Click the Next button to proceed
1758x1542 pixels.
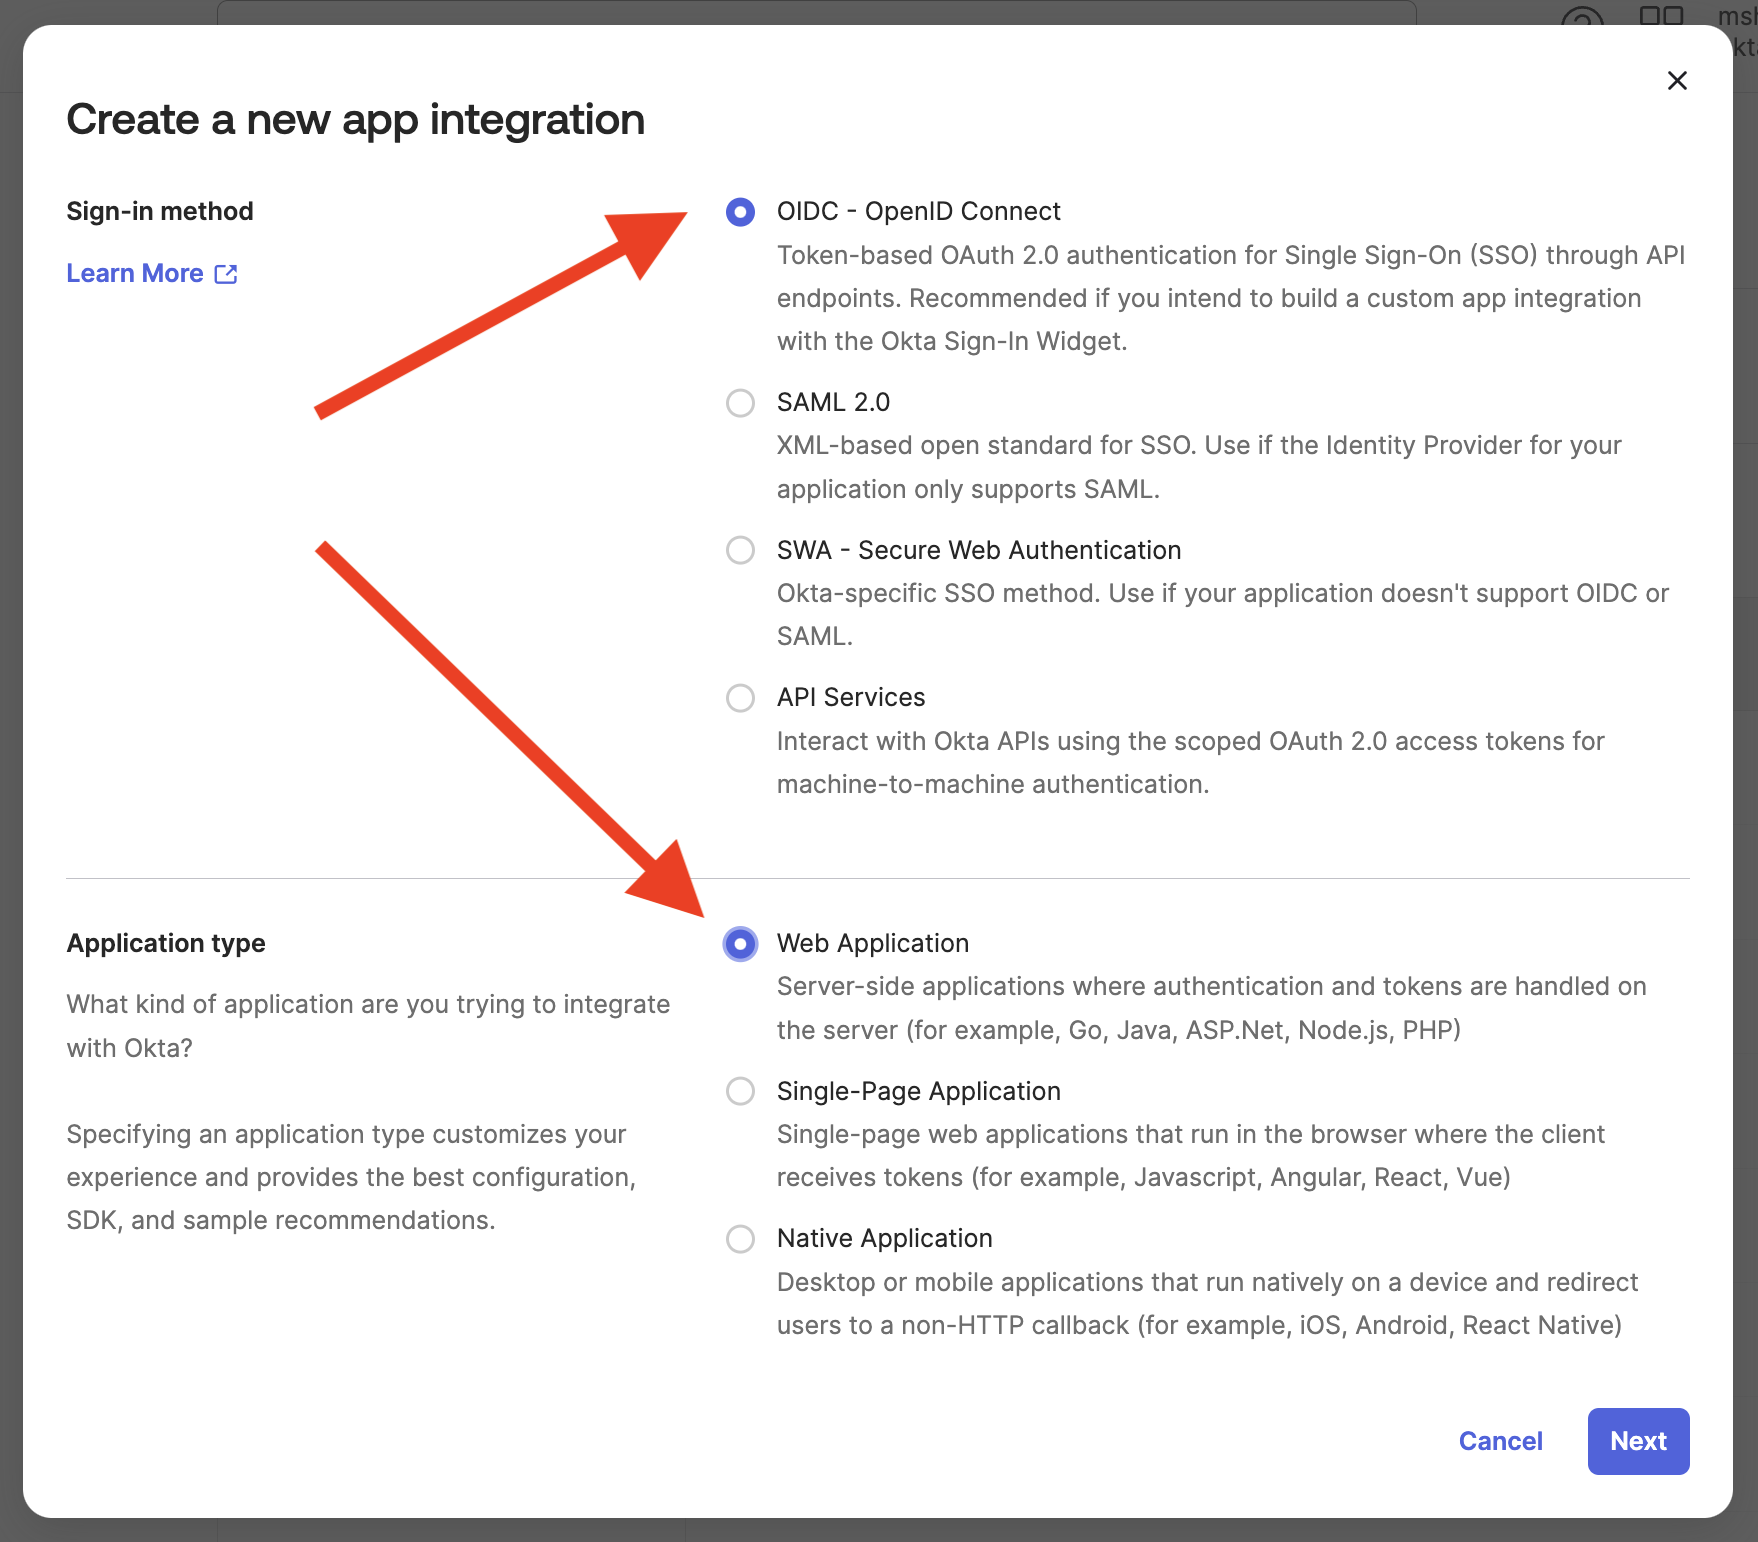pos(1638,1441)
